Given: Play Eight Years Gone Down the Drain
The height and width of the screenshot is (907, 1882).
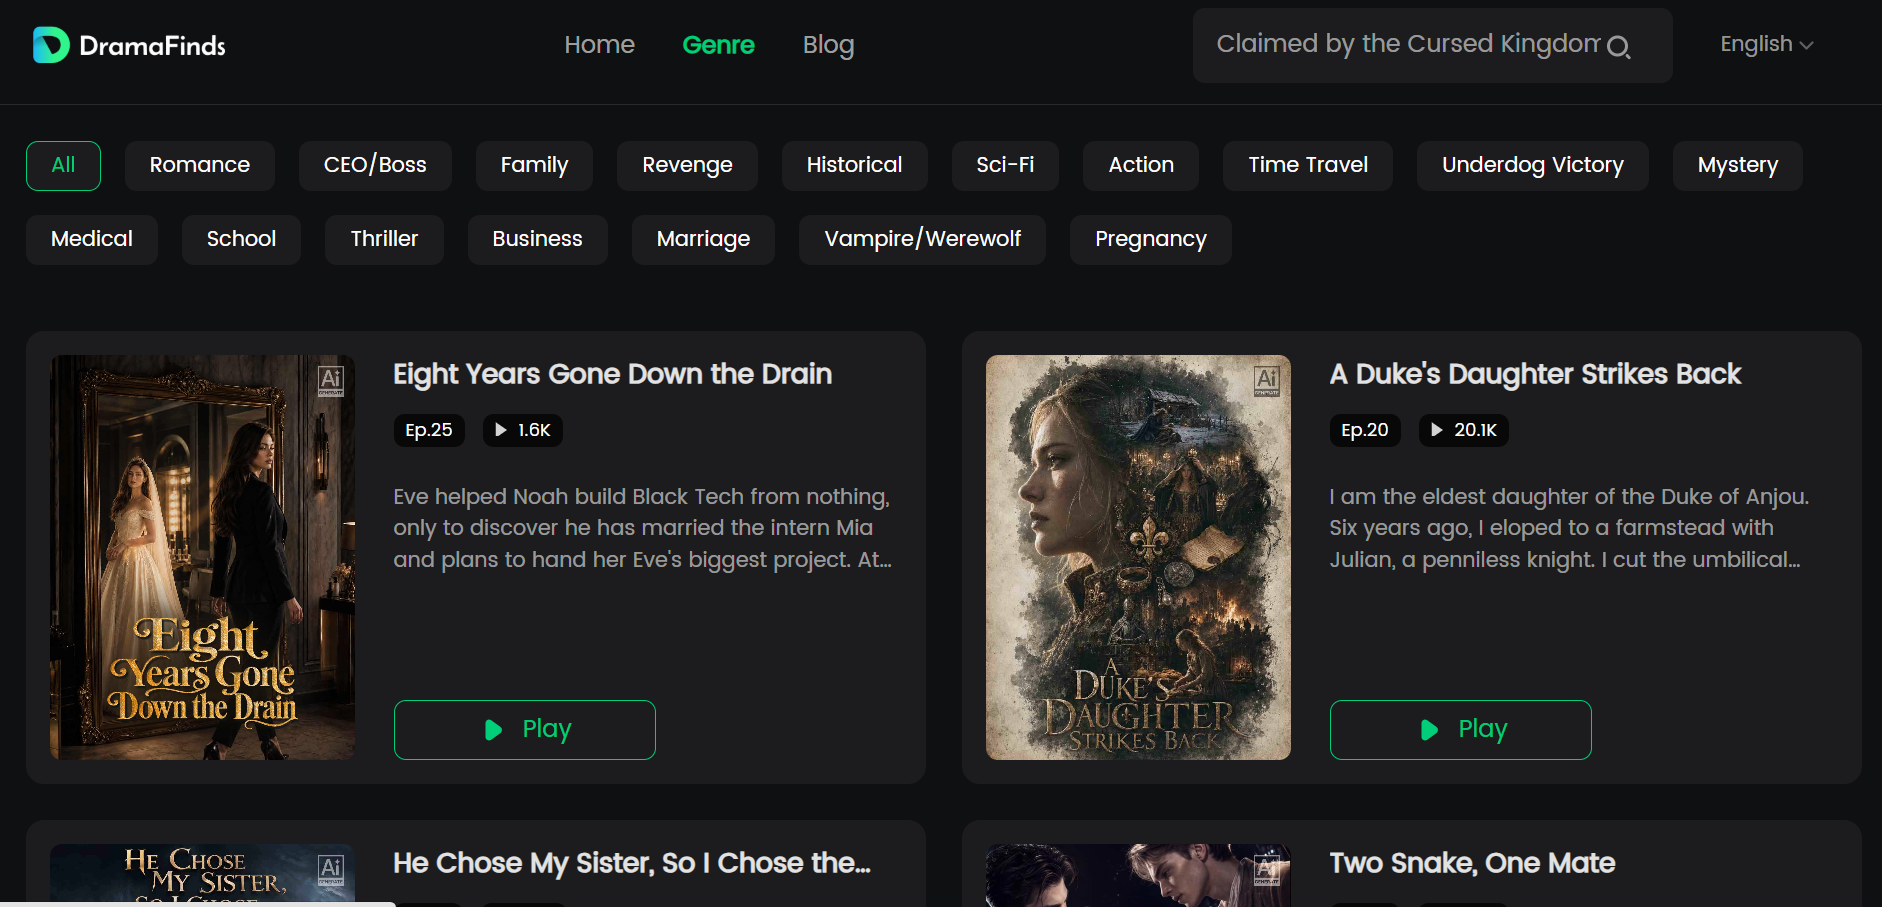Looking at the screenshot, I should [525, 730].
